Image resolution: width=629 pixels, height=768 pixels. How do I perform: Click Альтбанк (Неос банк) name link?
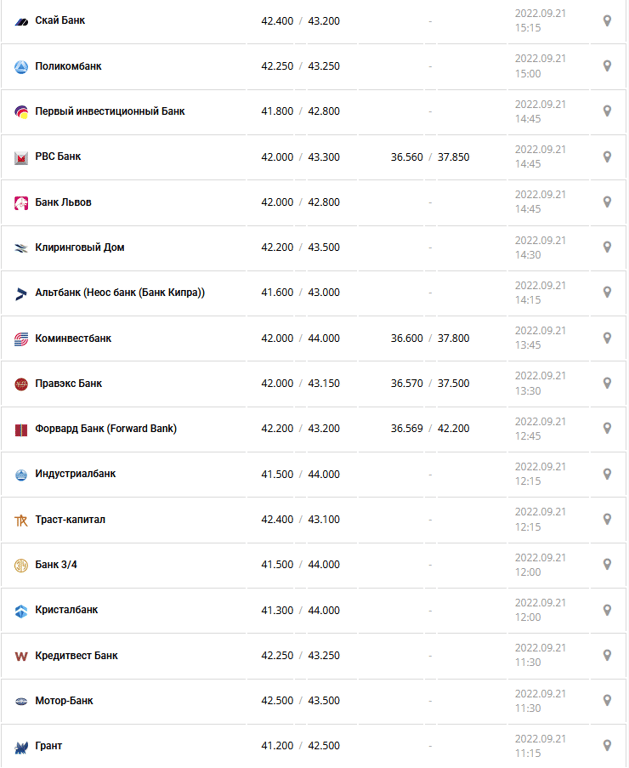click(120, 293)
